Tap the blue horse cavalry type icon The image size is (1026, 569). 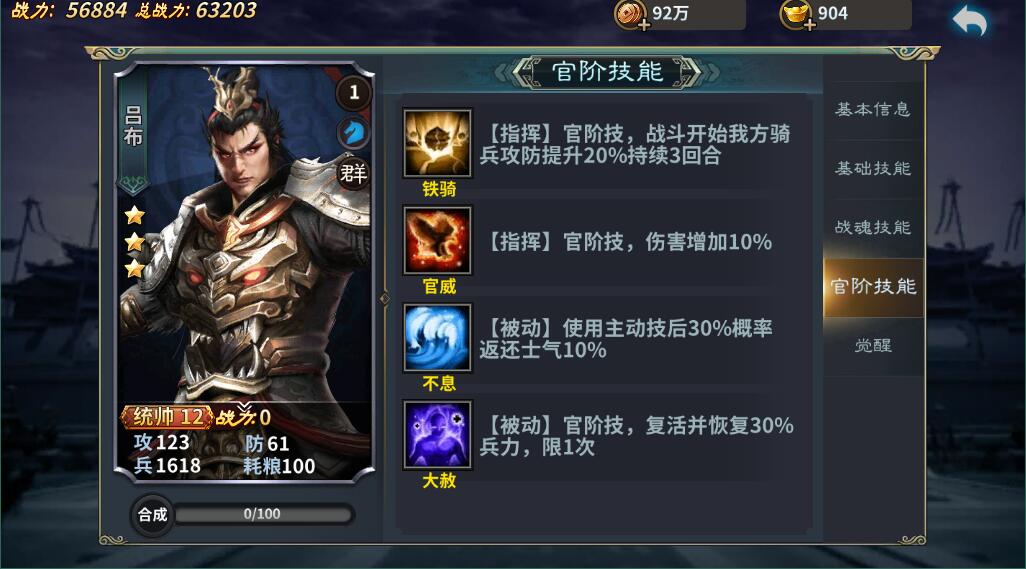click(354, 133)
